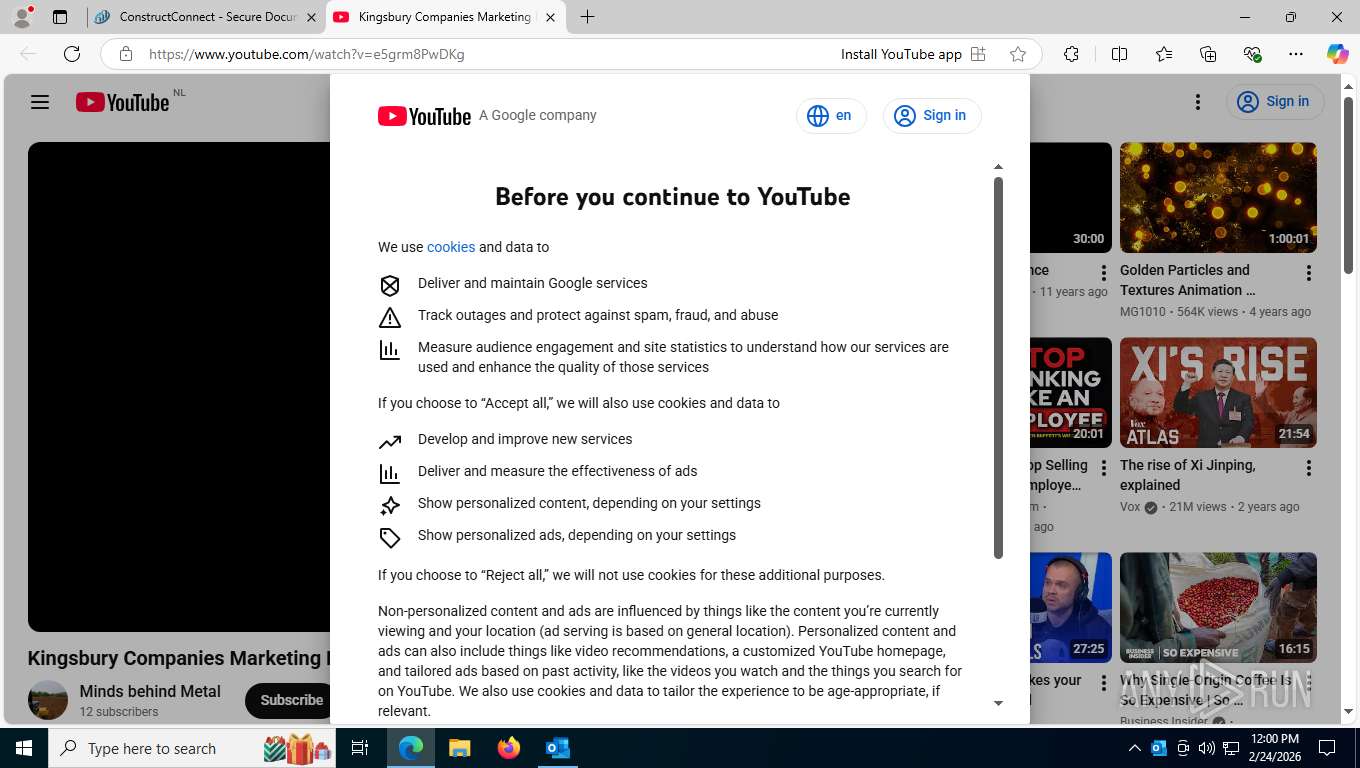This screenshot has width=1360, height=768.
Task: Click the 11 years ago video's options menu
Action: pyautogui.click(x=1103, y=273)
